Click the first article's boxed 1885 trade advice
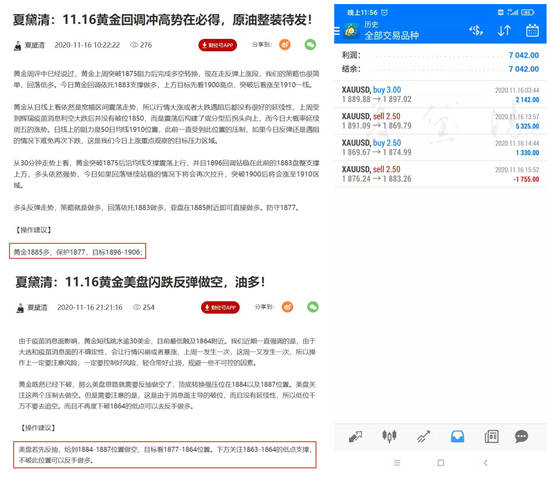 tap(78, 251)
